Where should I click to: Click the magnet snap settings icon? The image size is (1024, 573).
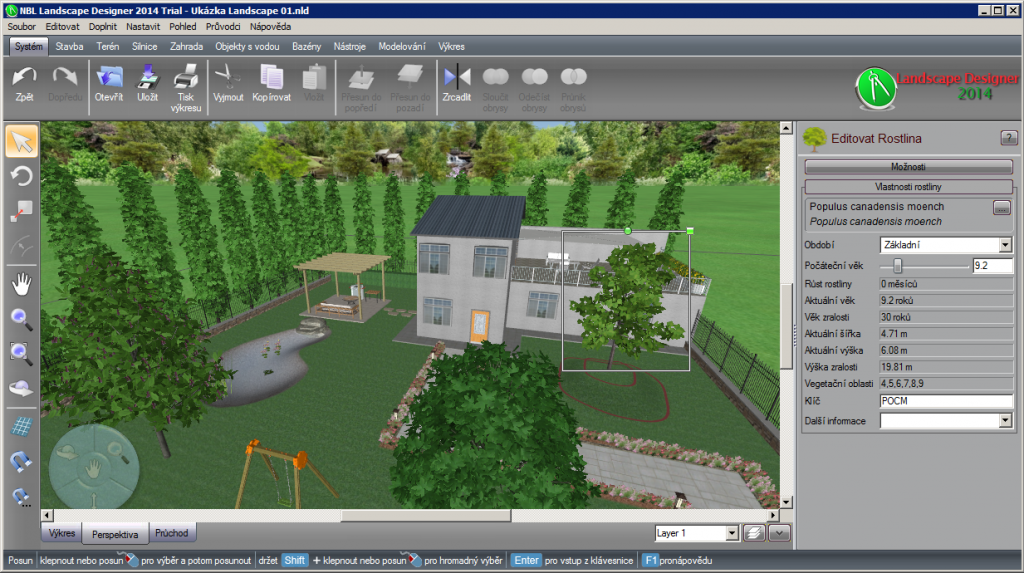coord(22,497)
